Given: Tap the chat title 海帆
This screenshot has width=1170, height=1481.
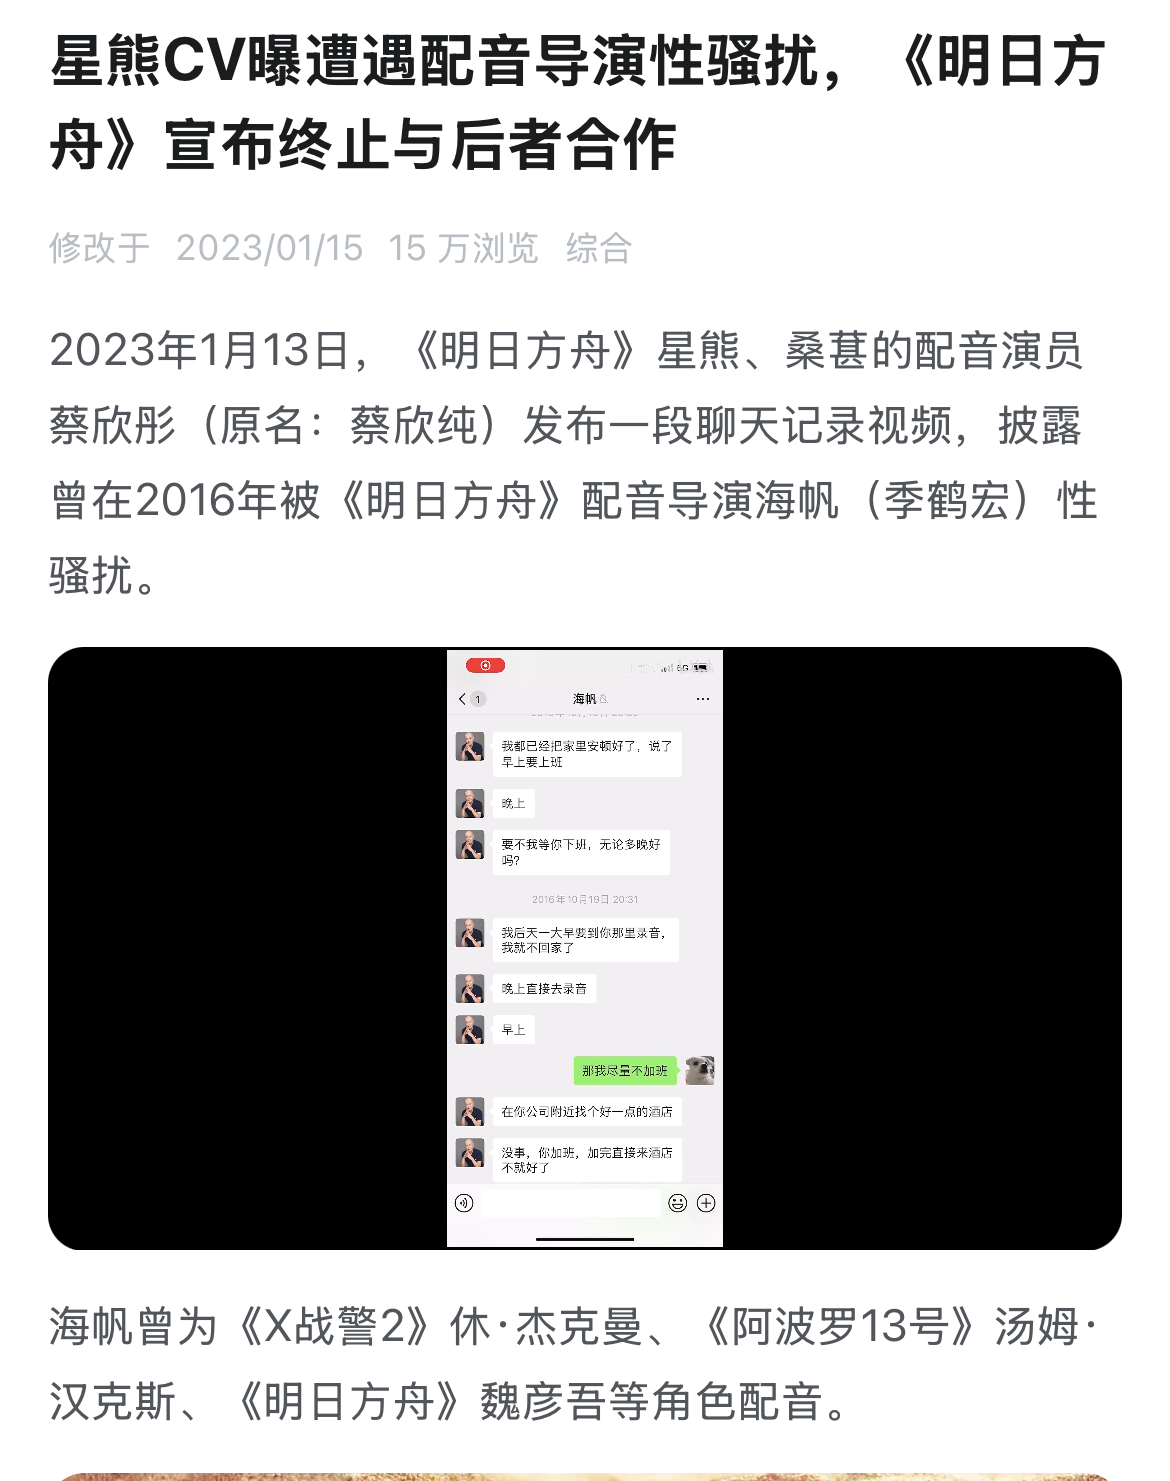Looking at the screenshot, I should click(x=584, y=699).
